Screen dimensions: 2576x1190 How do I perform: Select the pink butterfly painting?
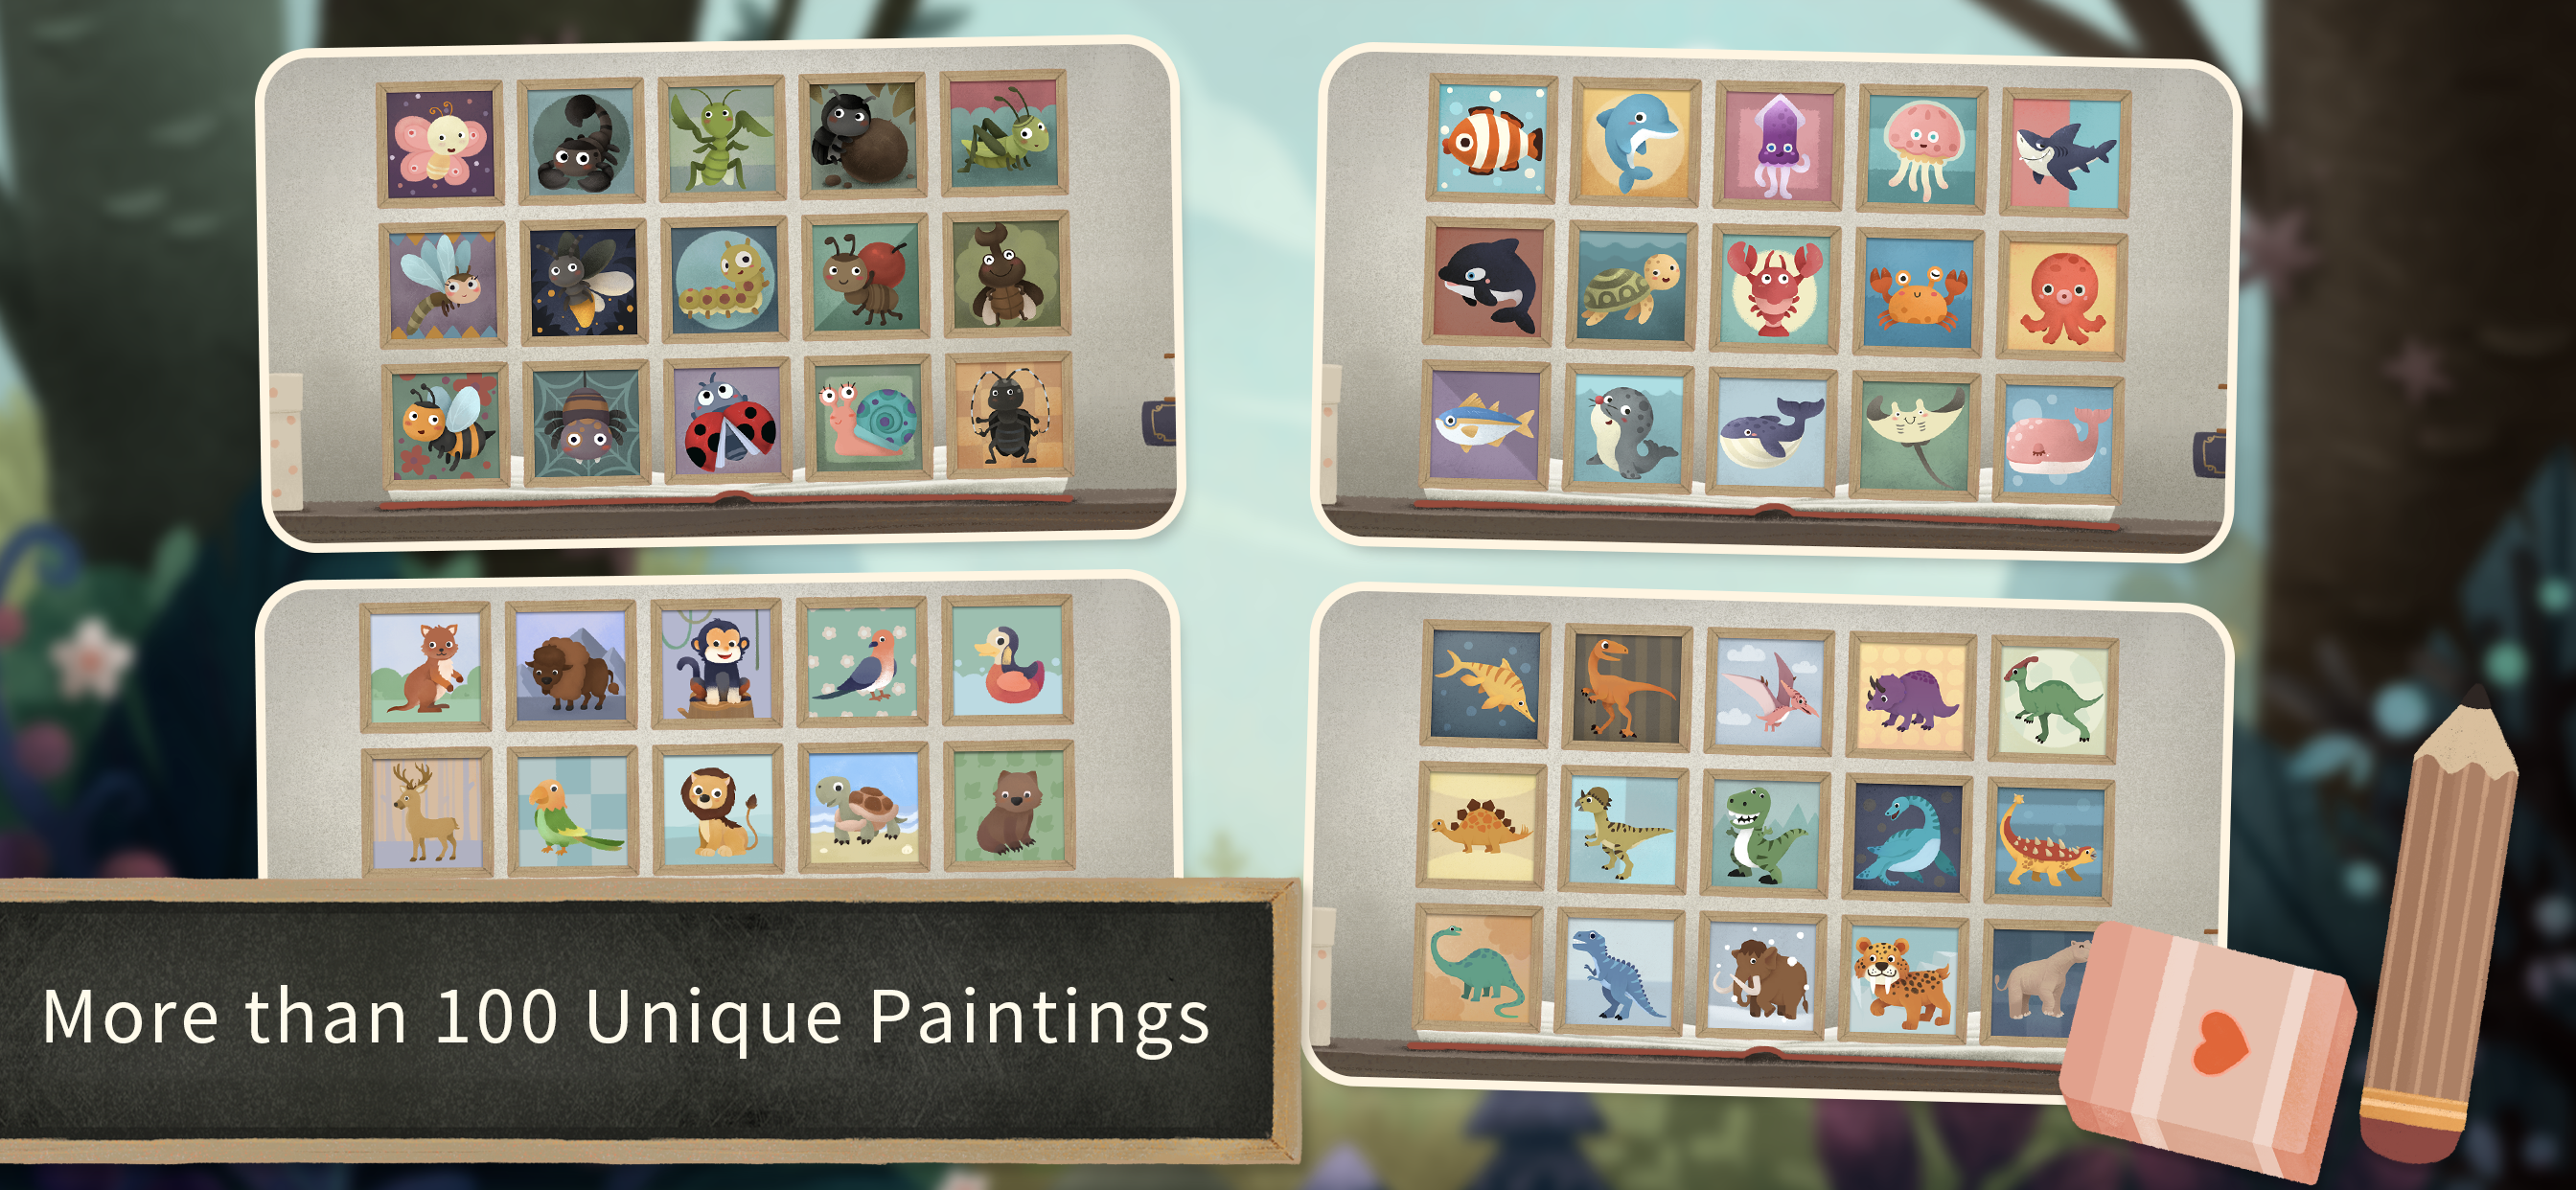pyautogui.click(x=440, y=145)
